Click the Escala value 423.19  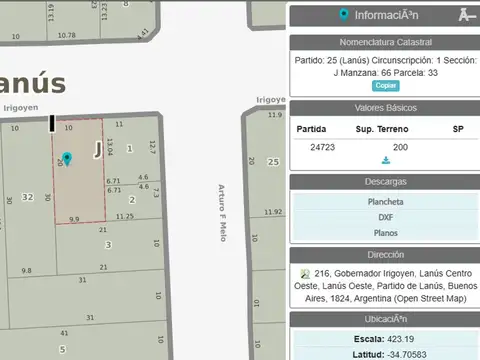coord(401,339)
